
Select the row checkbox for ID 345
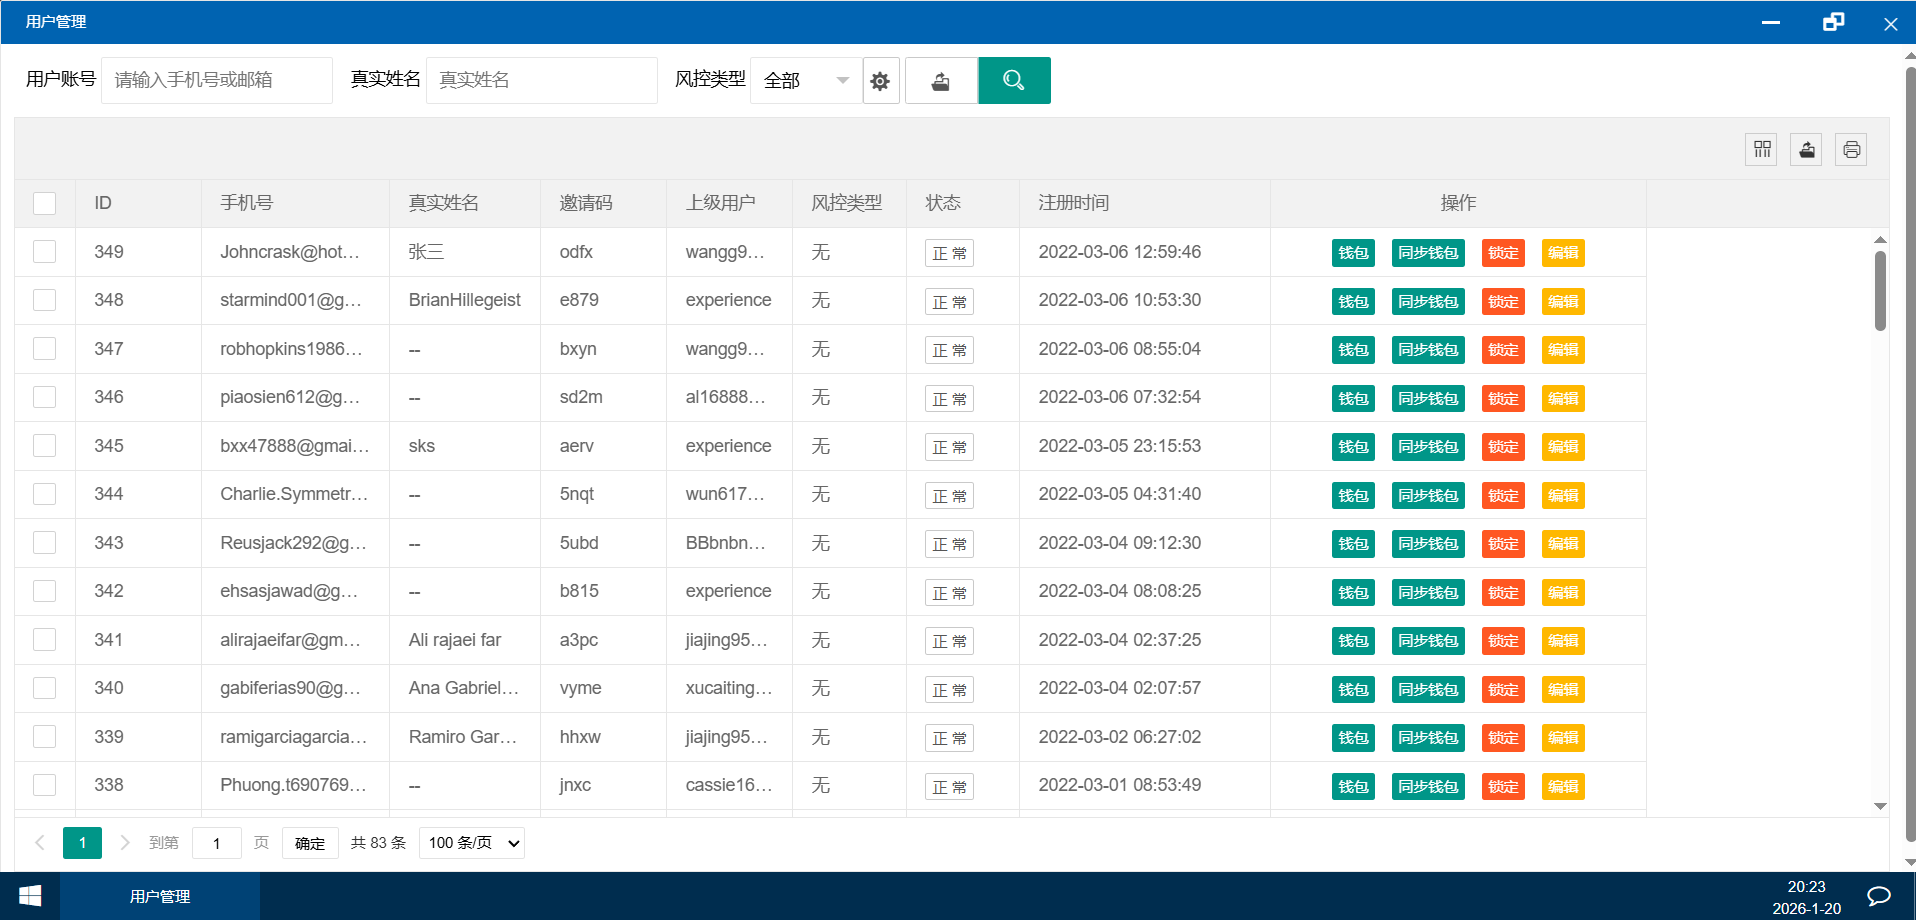click(x=45, y=446)
